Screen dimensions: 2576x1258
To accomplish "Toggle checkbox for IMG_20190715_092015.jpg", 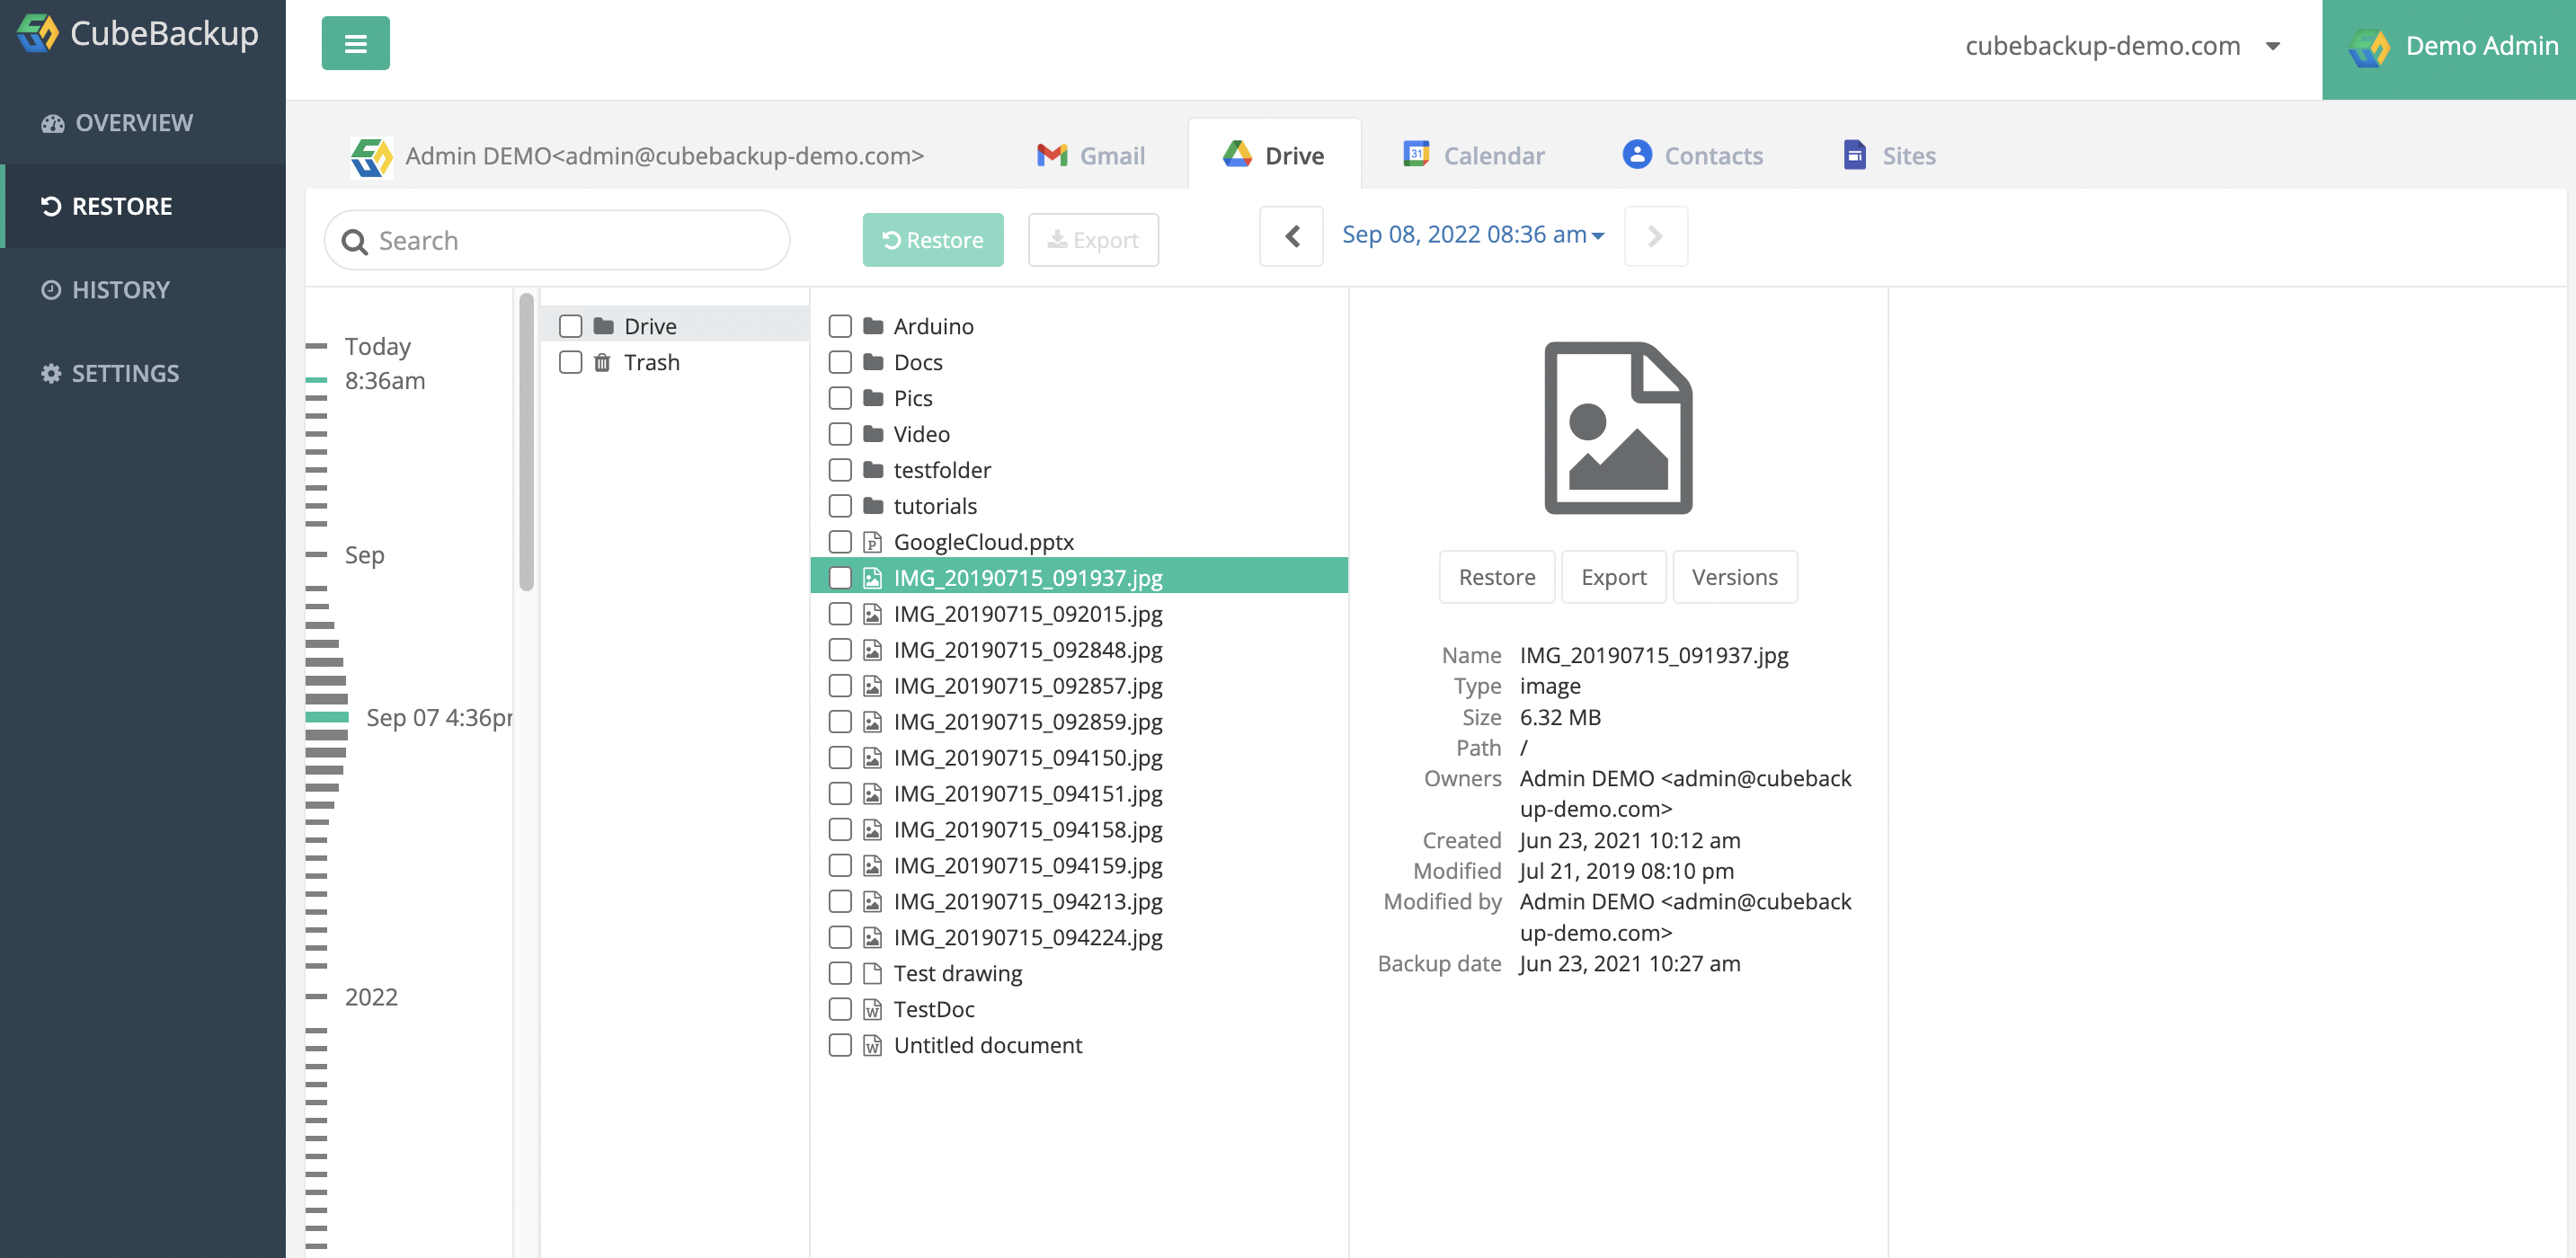I will [x=839, y=613].
